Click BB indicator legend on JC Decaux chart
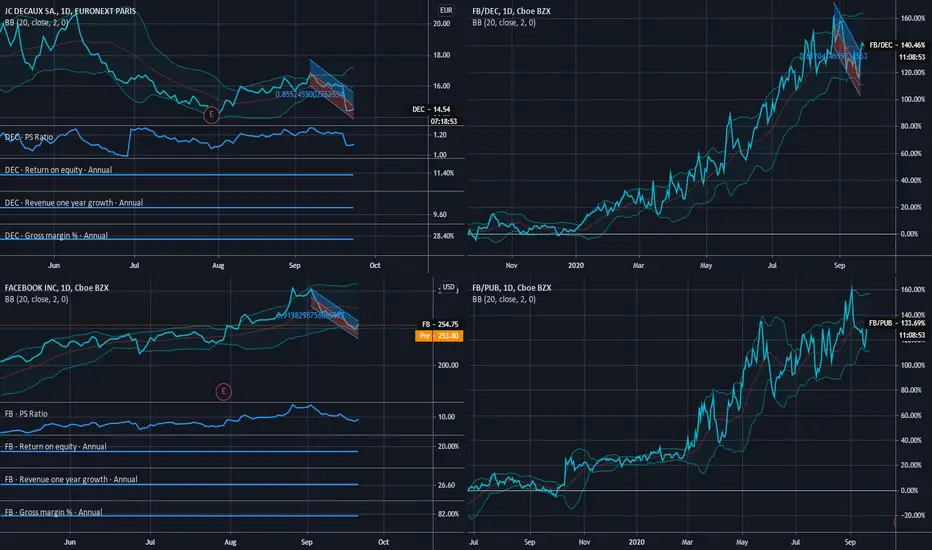932x550 pixels. click(36, 23)
